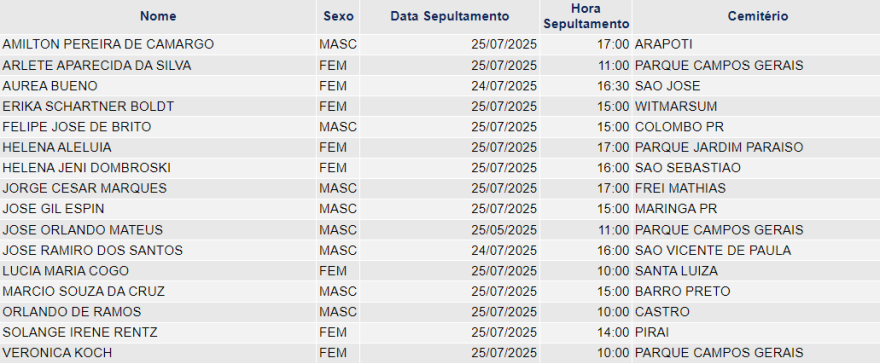Select the ORLANDO DE RAMOS row

[x=440, y=312]
